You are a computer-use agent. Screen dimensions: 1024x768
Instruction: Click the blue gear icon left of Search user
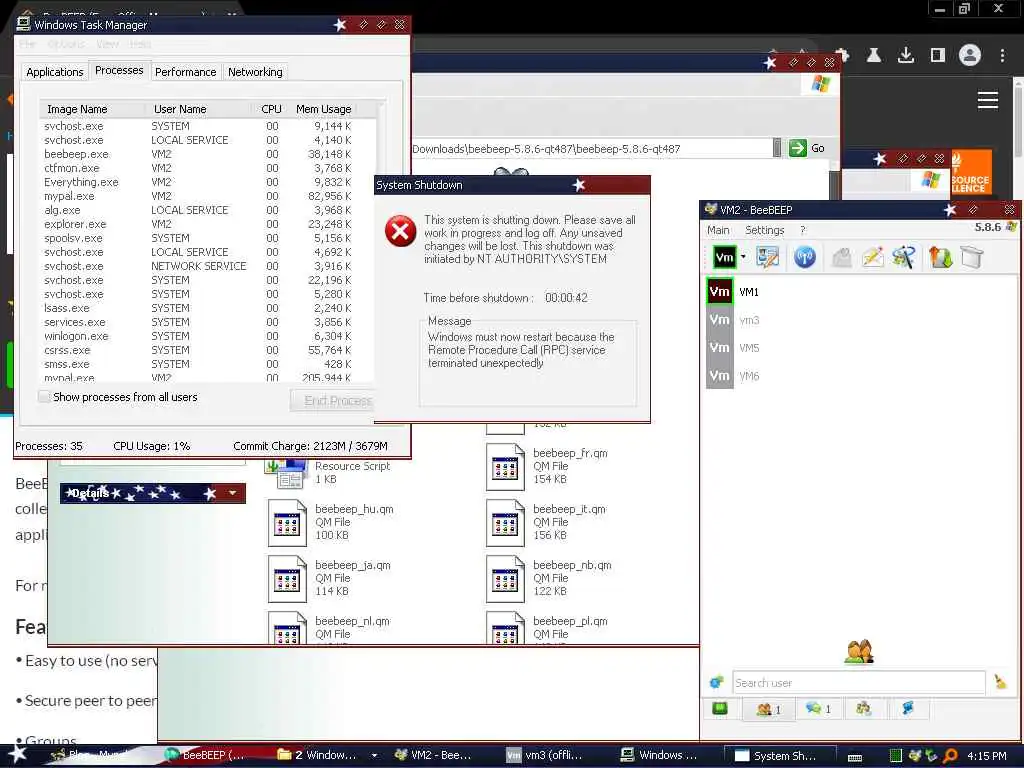(716, 682)
